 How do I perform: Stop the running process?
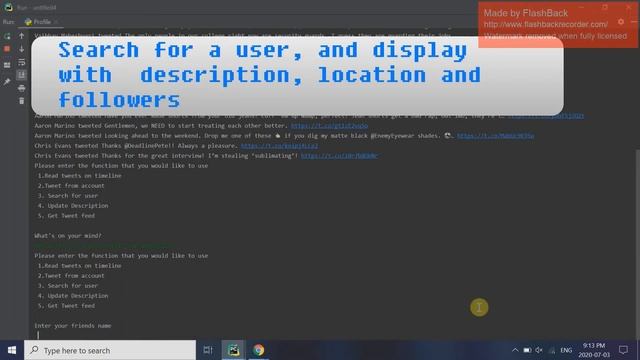click(x=7, y=49)
